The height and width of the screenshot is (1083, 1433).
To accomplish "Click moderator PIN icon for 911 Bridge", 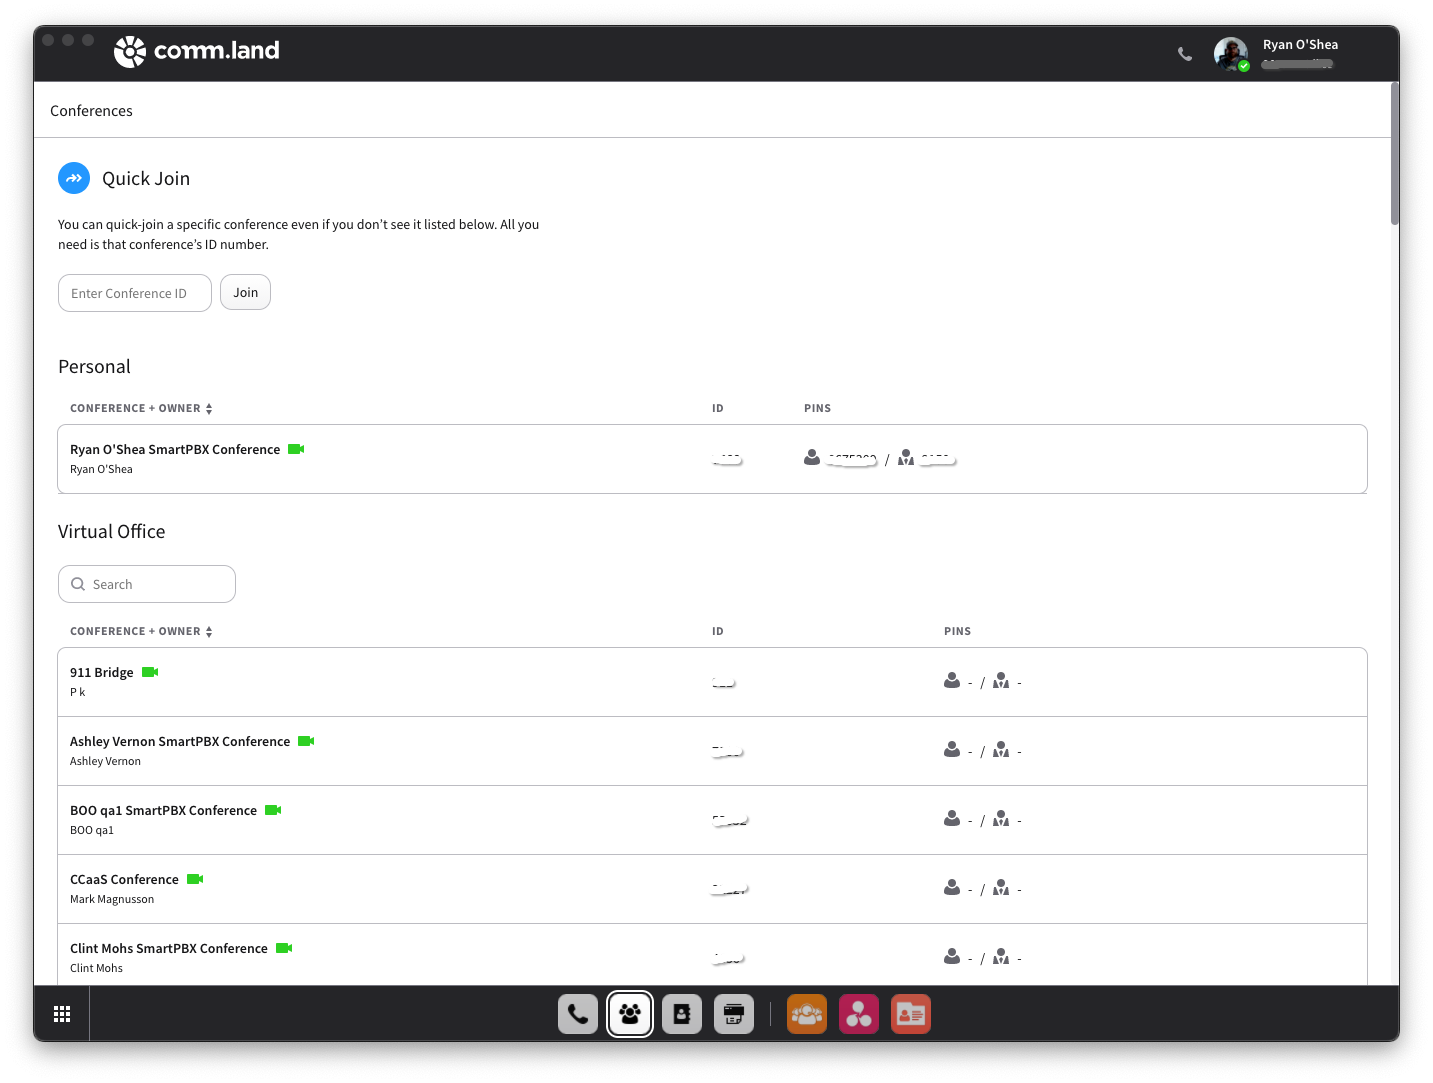I will coord(1001,680).
